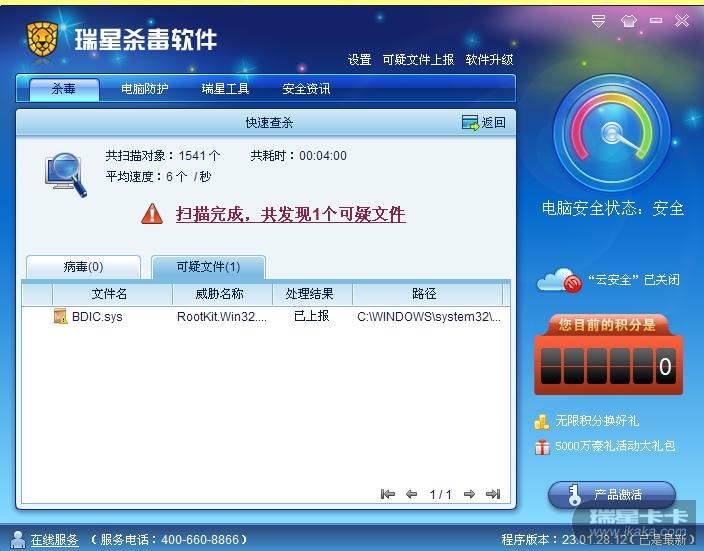The image size is (704, 551).
Task: Open 可疑文件上报 suspicious file report
Action: pos(418,59)
